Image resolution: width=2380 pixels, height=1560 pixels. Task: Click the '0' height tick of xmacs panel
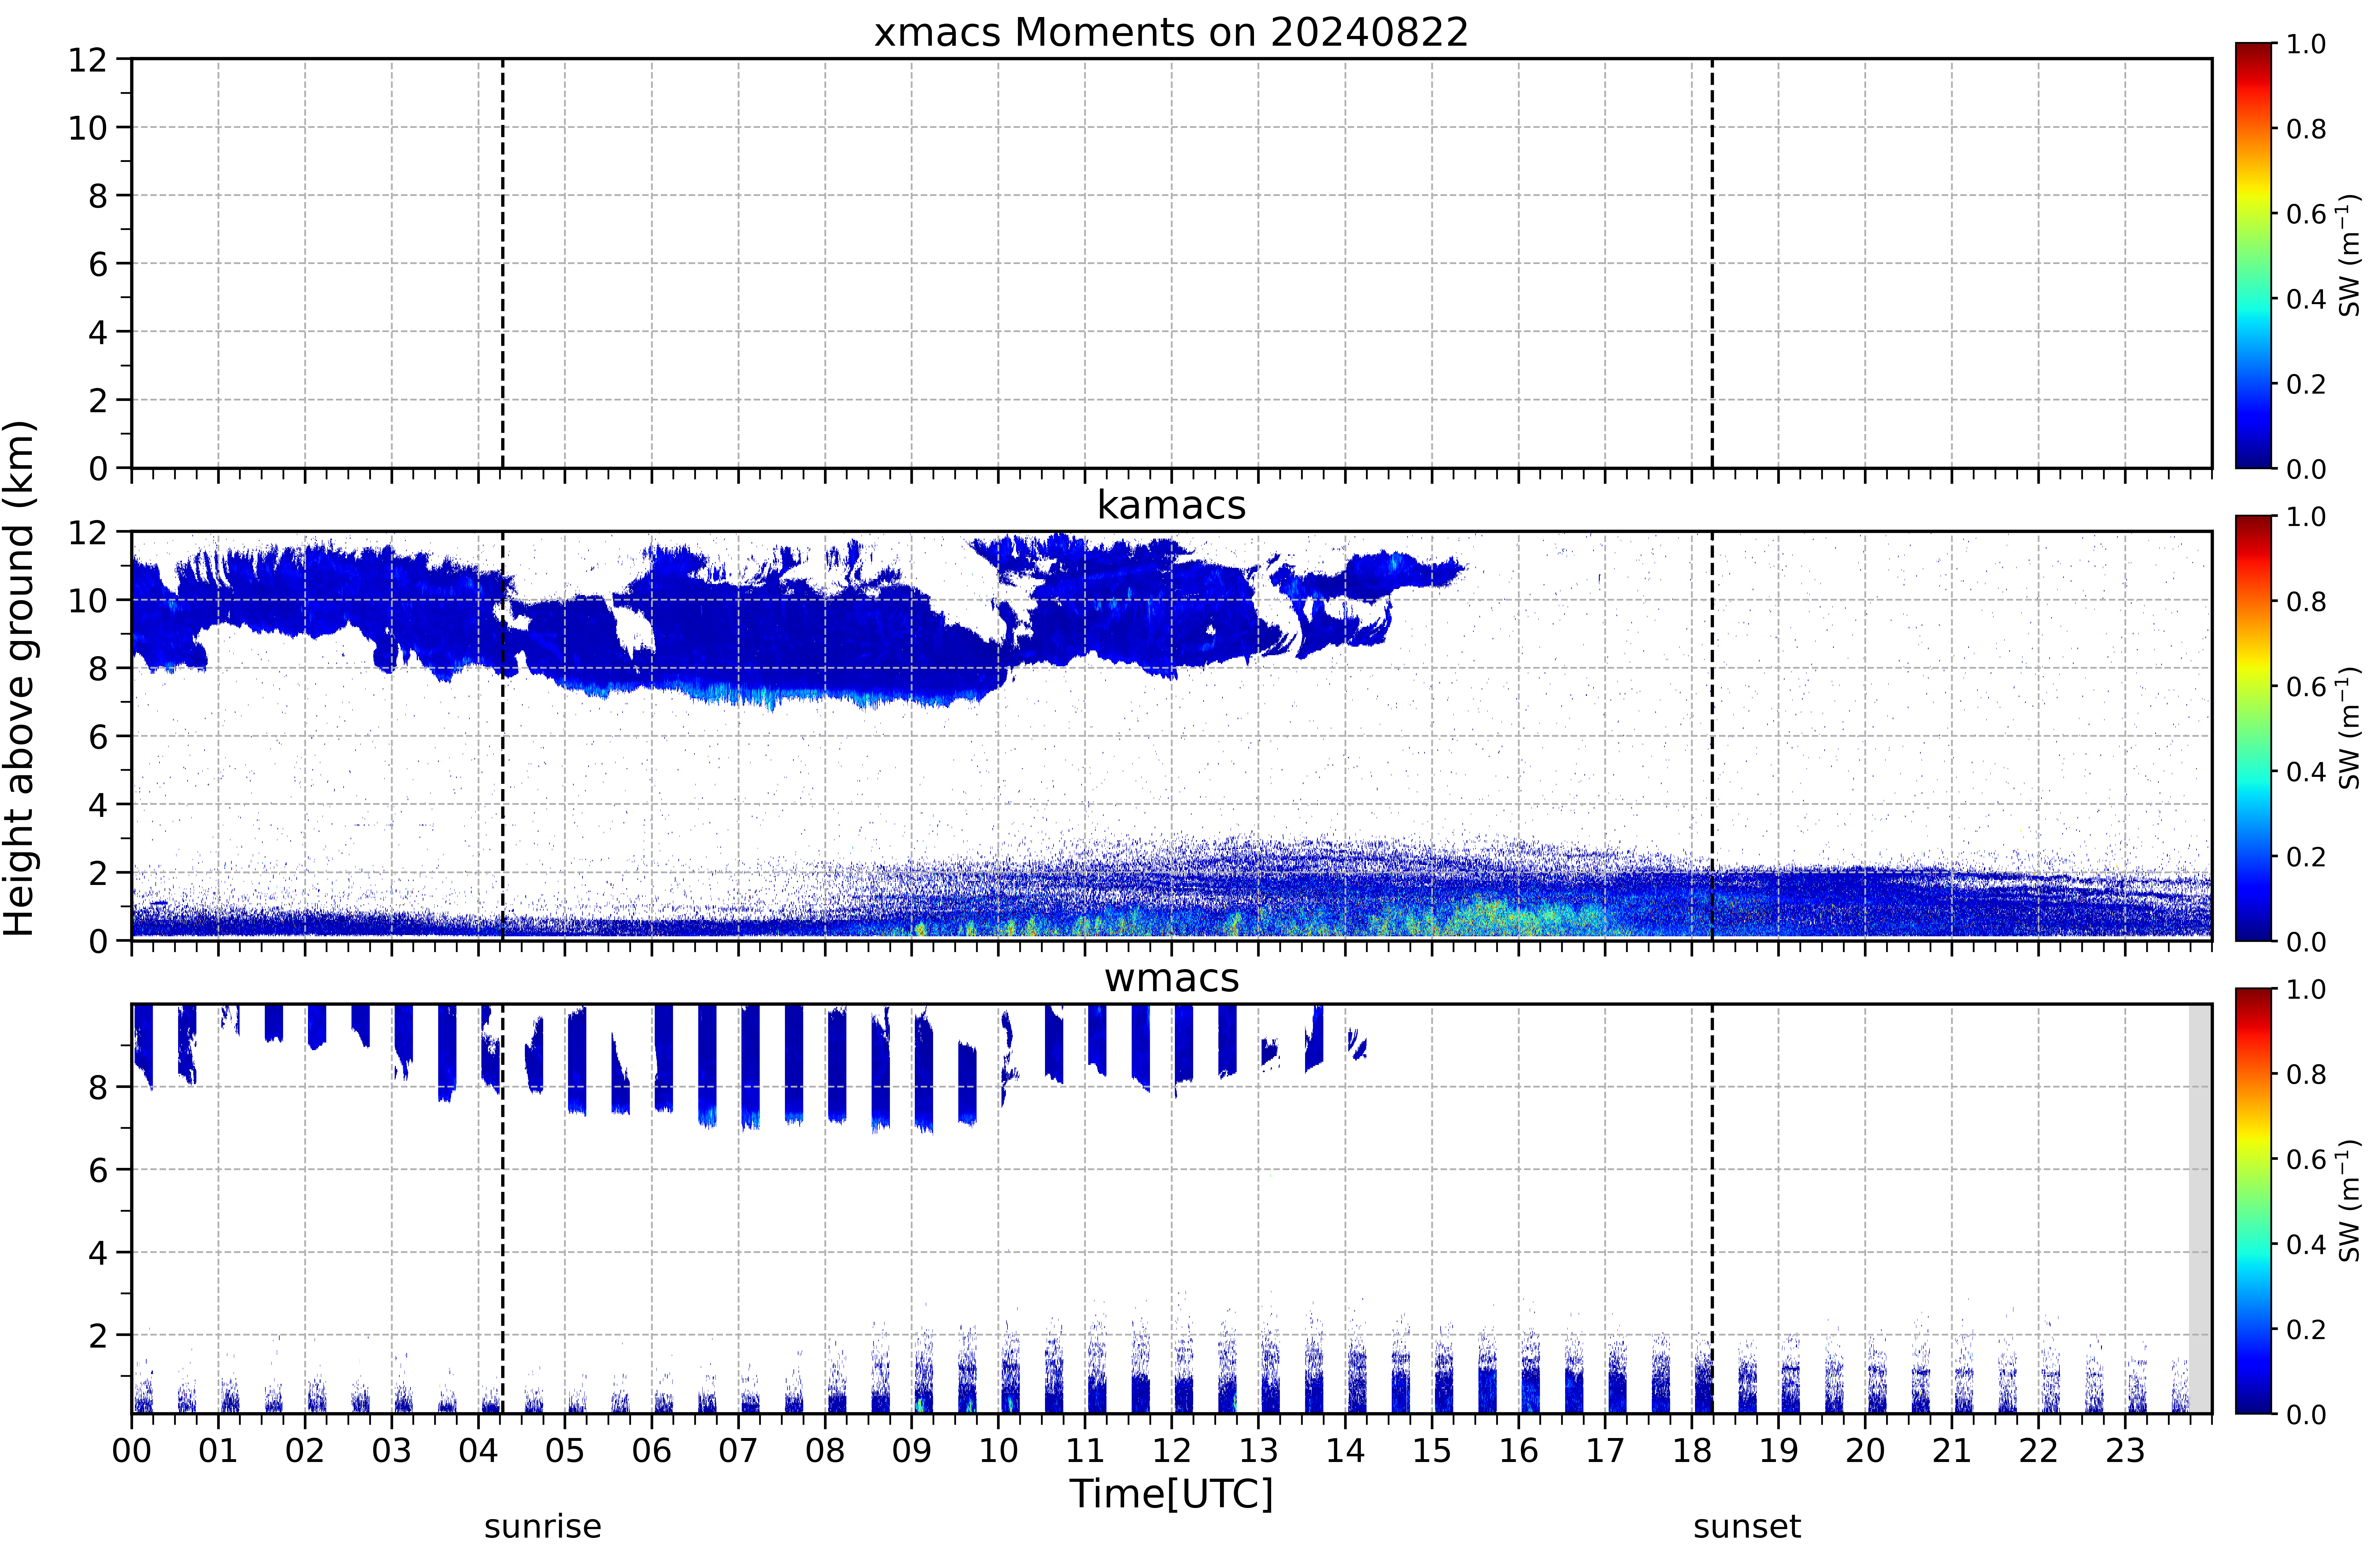(x=98, y=468)
